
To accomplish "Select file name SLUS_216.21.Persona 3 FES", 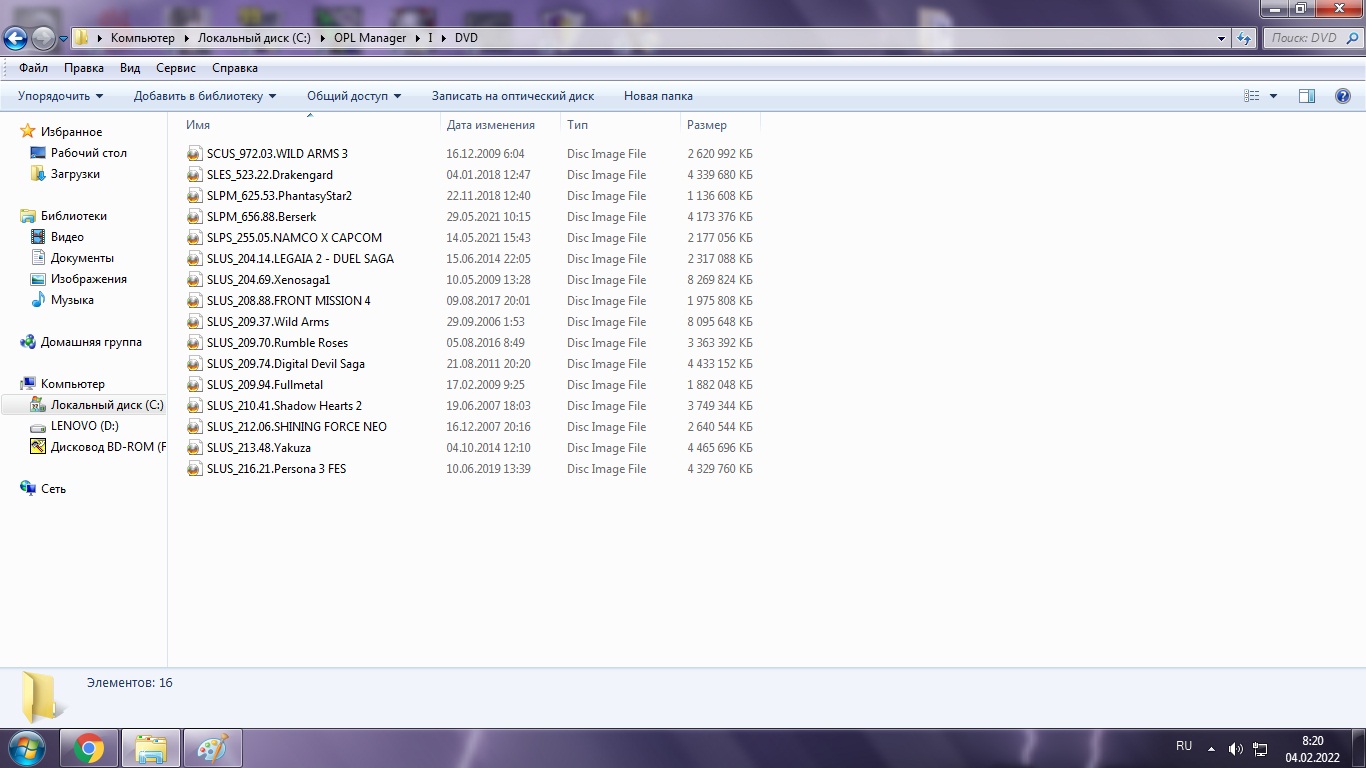I will click(x=277, y=469).
